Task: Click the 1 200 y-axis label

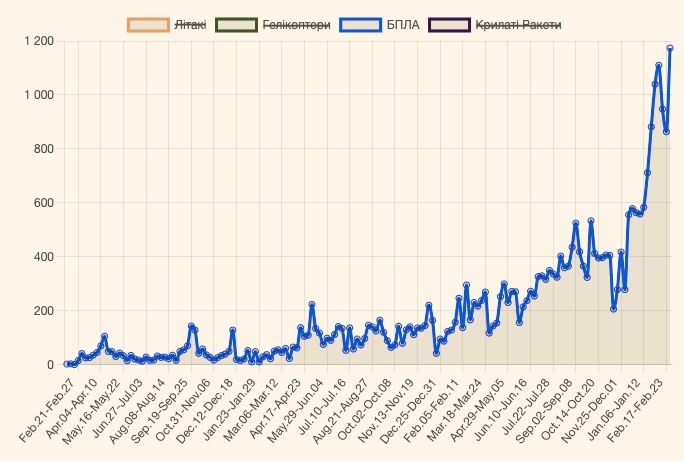Action: click(x=38, y=41)
